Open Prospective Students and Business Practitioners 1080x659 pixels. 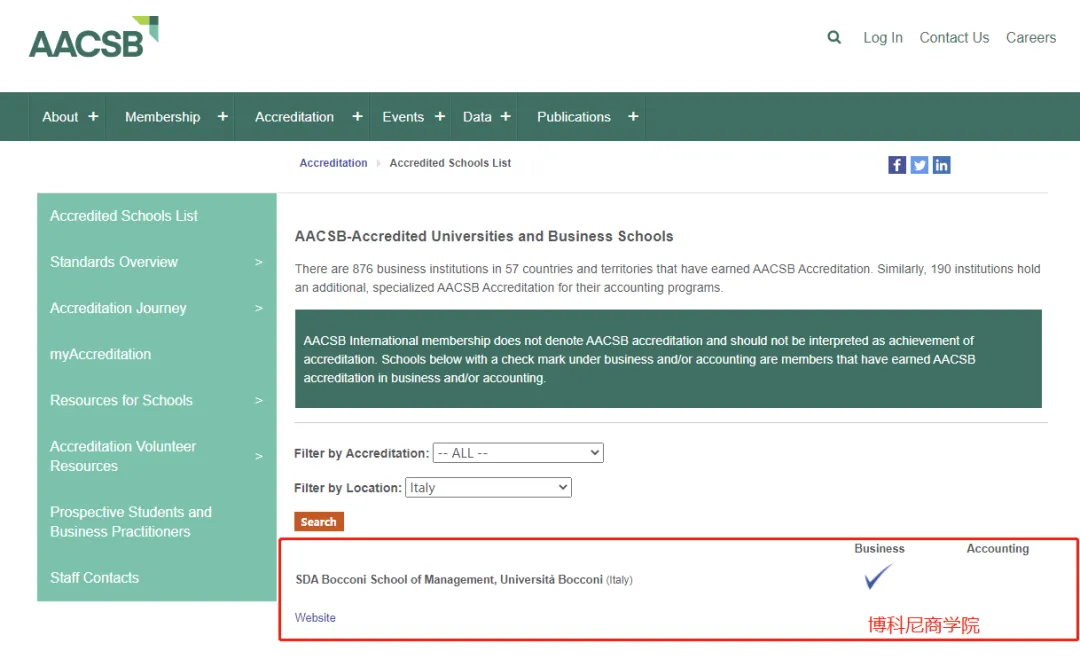coord(130,522)
